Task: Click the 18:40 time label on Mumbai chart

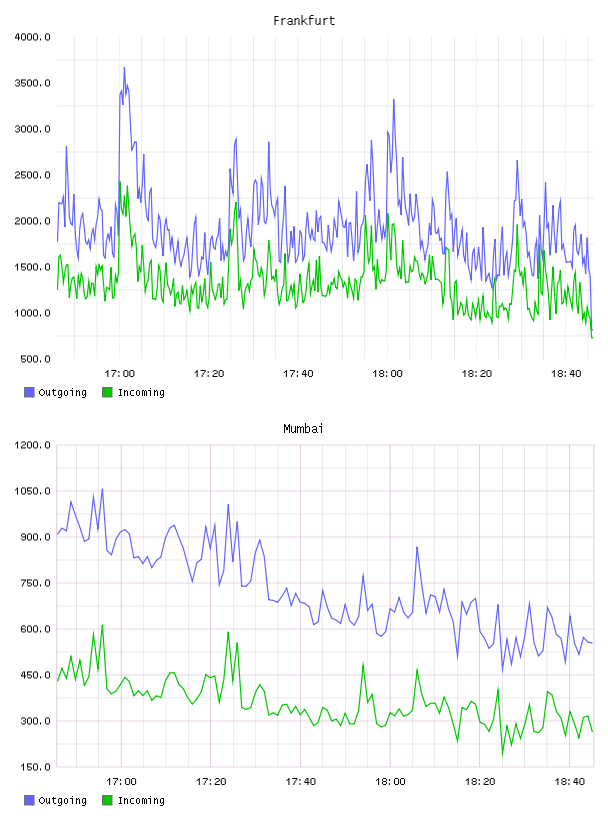Action: tap(569, 782)
